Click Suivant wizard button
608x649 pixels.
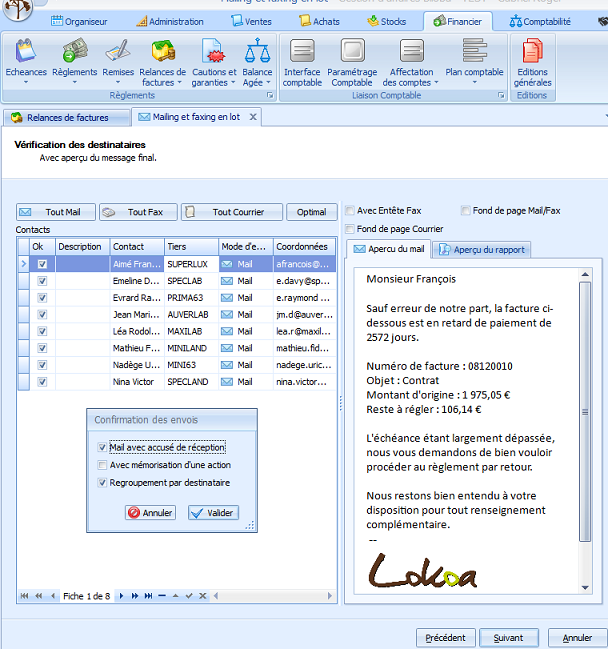point(509,638)
